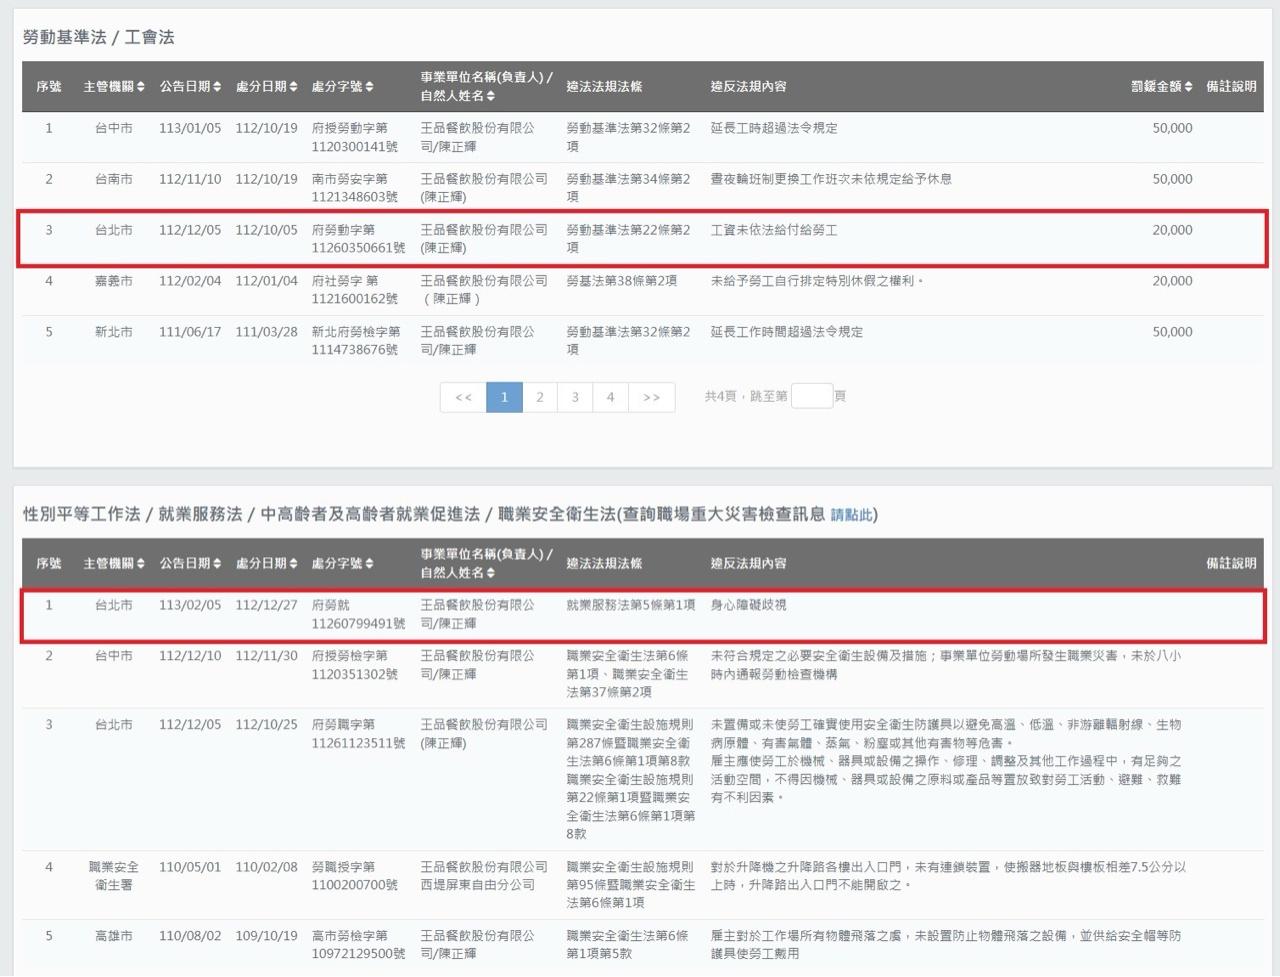
Task: Sort the labor standards table by 自然人姓名
Action: 458,96
